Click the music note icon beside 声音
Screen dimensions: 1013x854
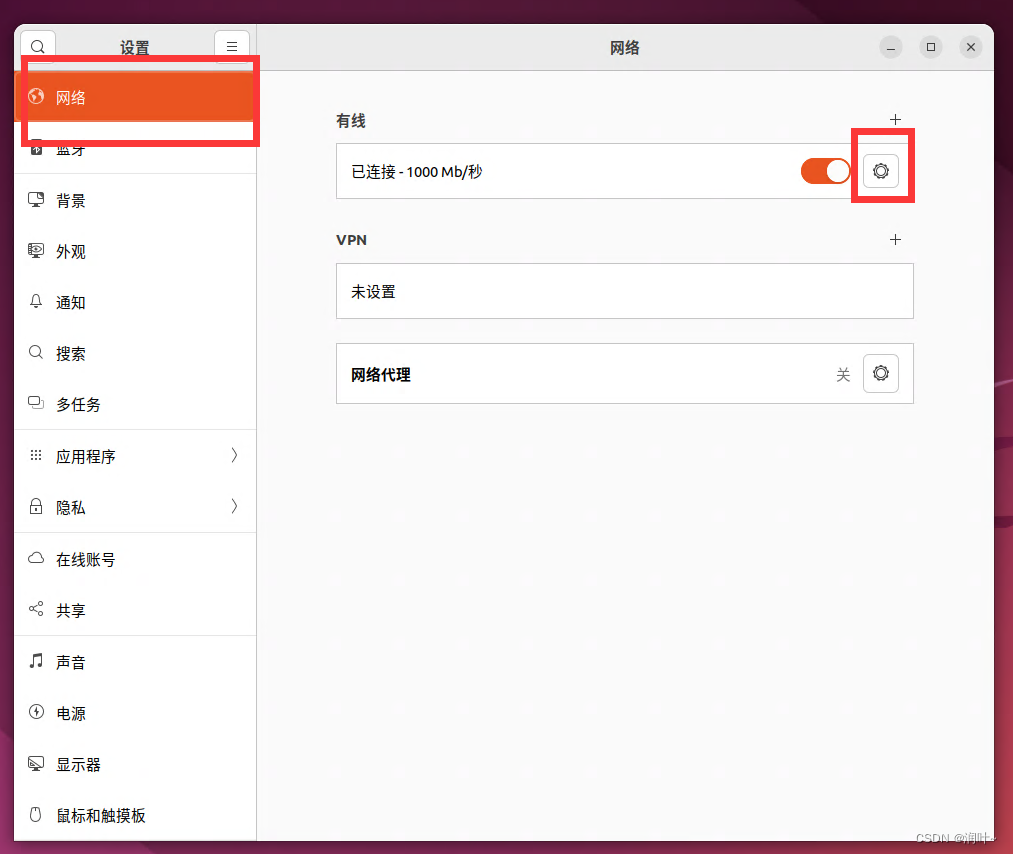36,660
